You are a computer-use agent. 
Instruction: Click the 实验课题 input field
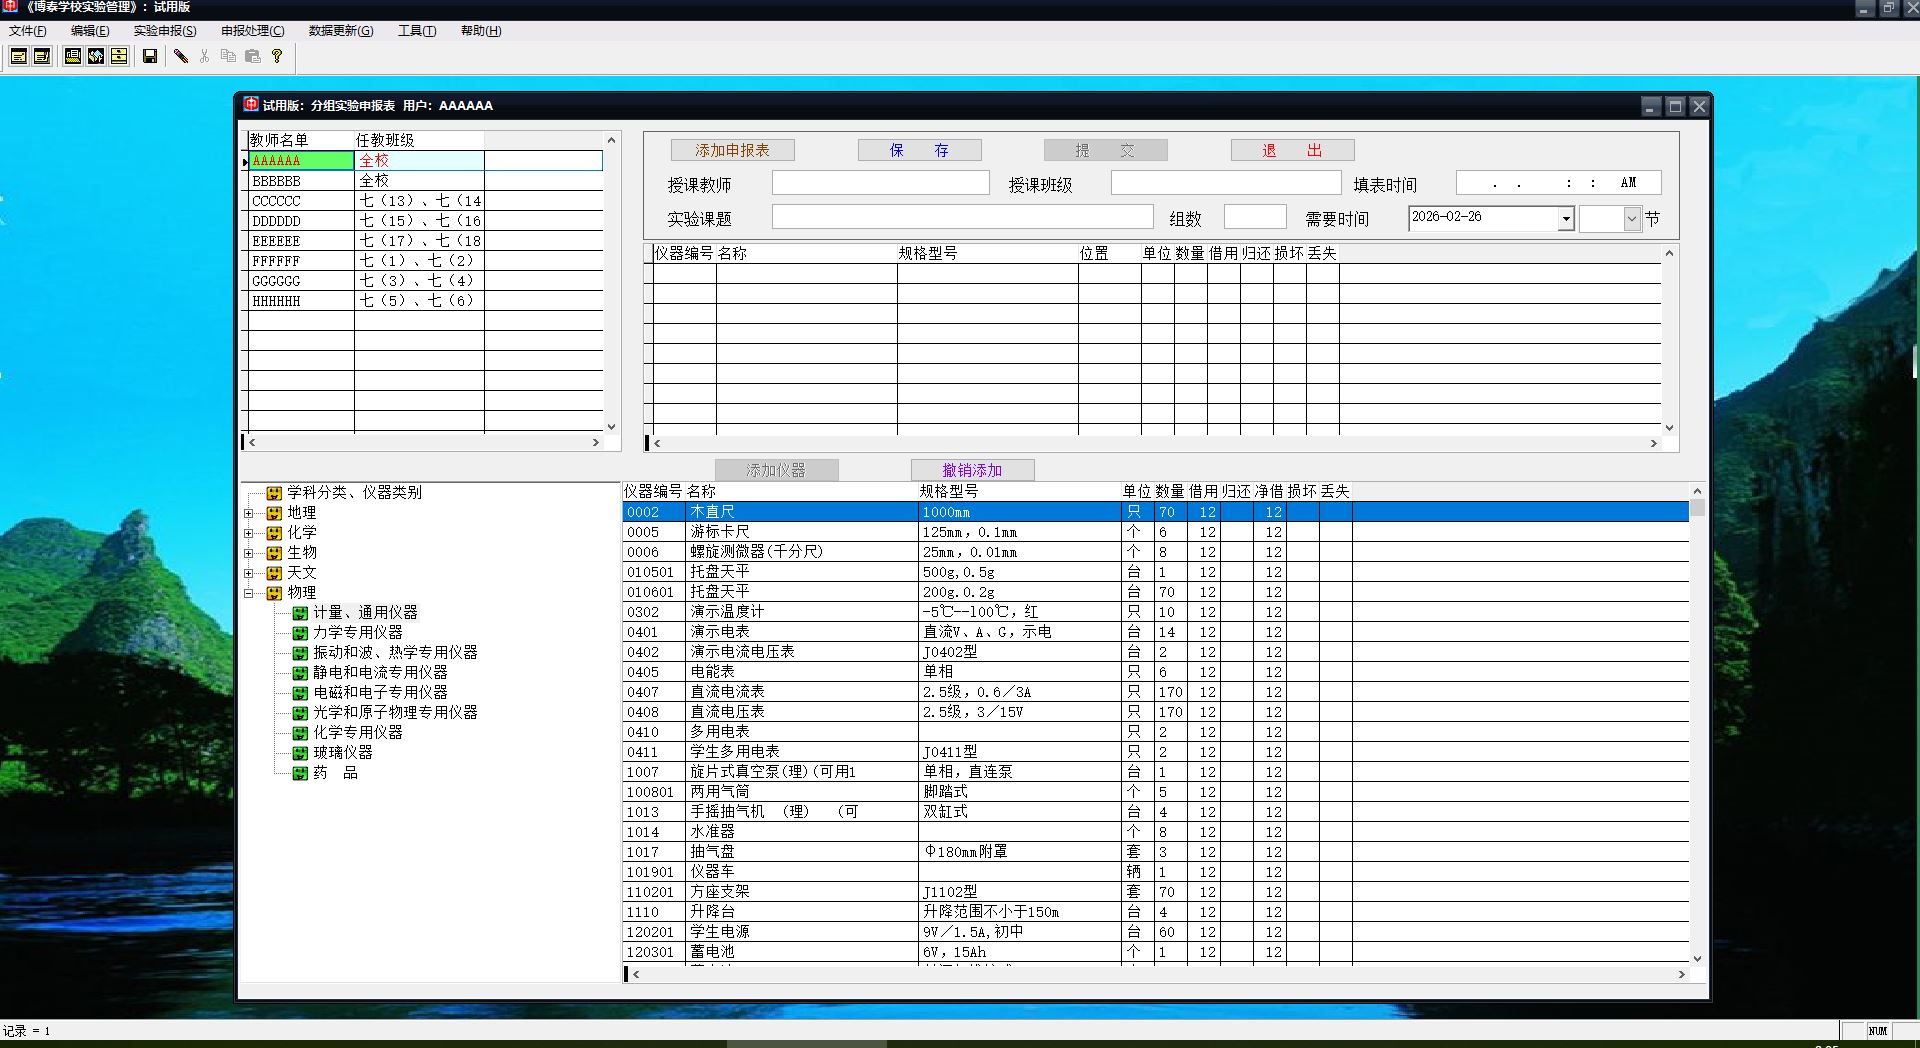(962, 218)
